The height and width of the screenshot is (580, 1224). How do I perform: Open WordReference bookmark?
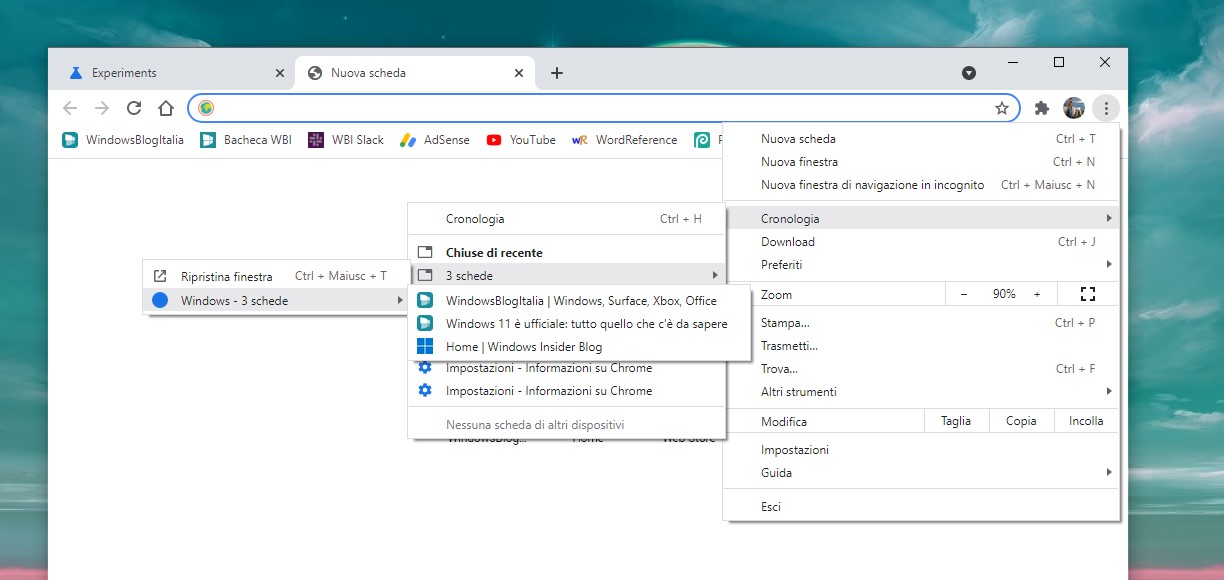[625, 140]
